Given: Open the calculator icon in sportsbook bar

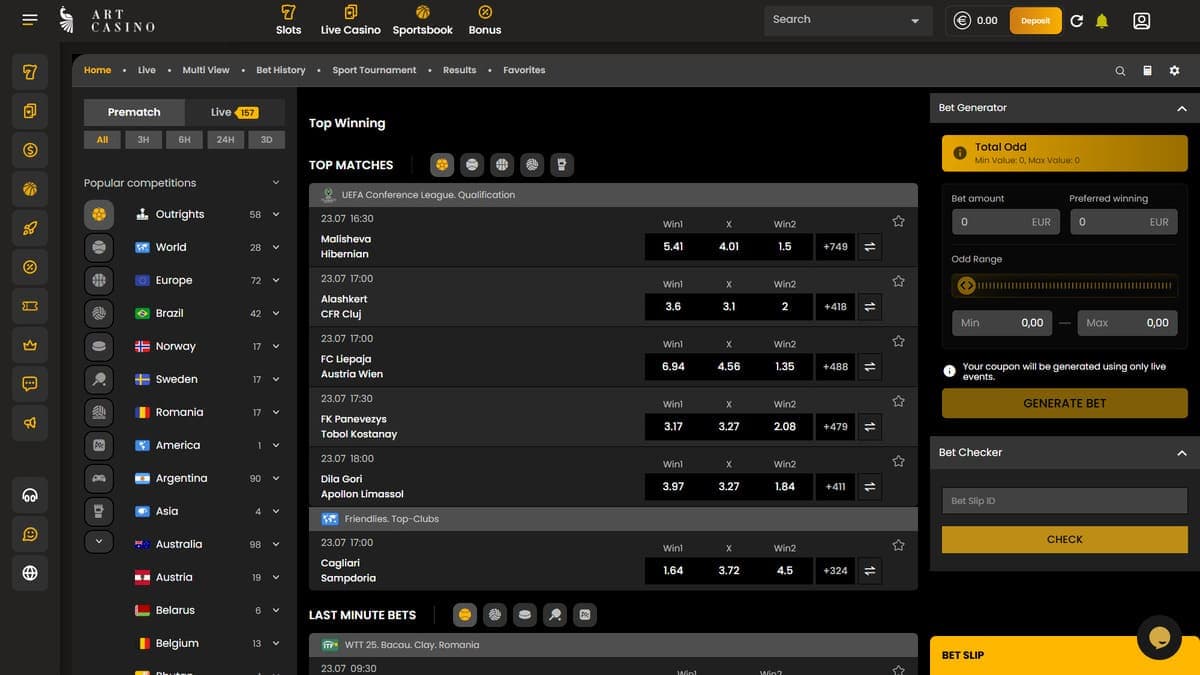Looking at the screenshot, I should click(x=1147, y=71).
